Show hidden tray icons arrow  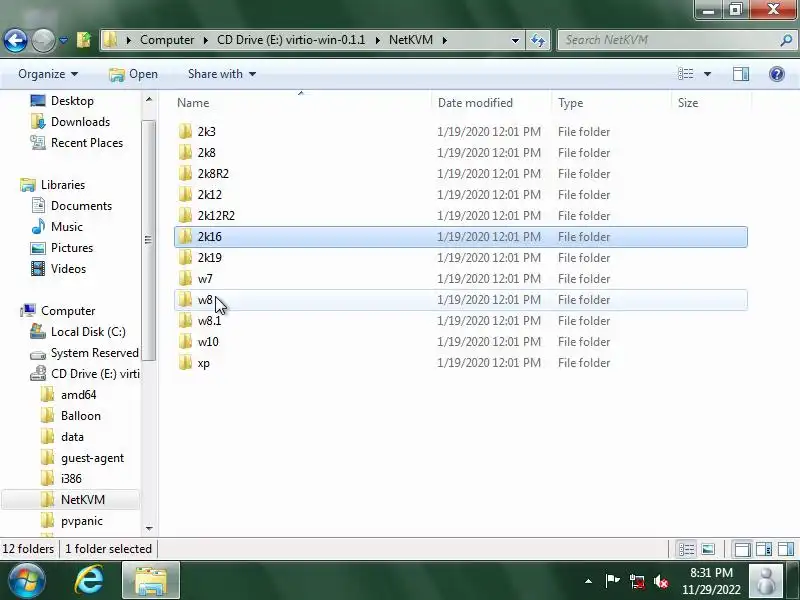(x=588, y=581)
